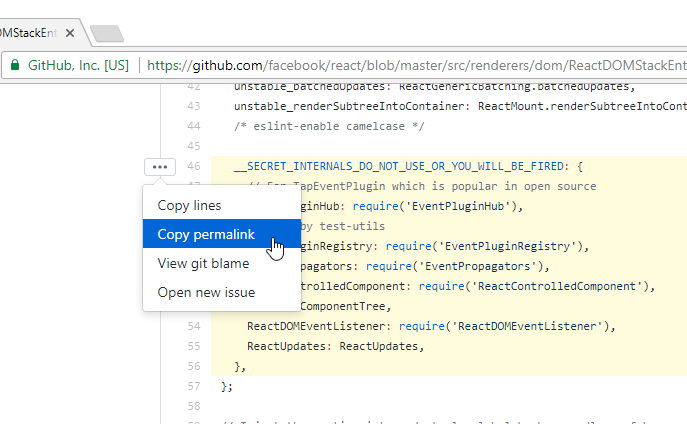Select View git blame option
This screenshot has width=687, height=424.
pyautogui.click(x=222, y=263)
